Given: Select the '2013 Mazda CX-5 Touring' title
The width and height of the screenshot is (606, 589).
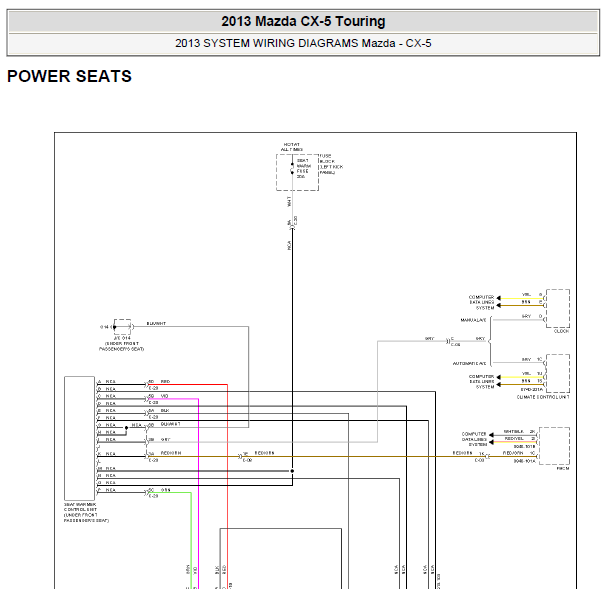Looking at the screenshot, I should [303, 21].
